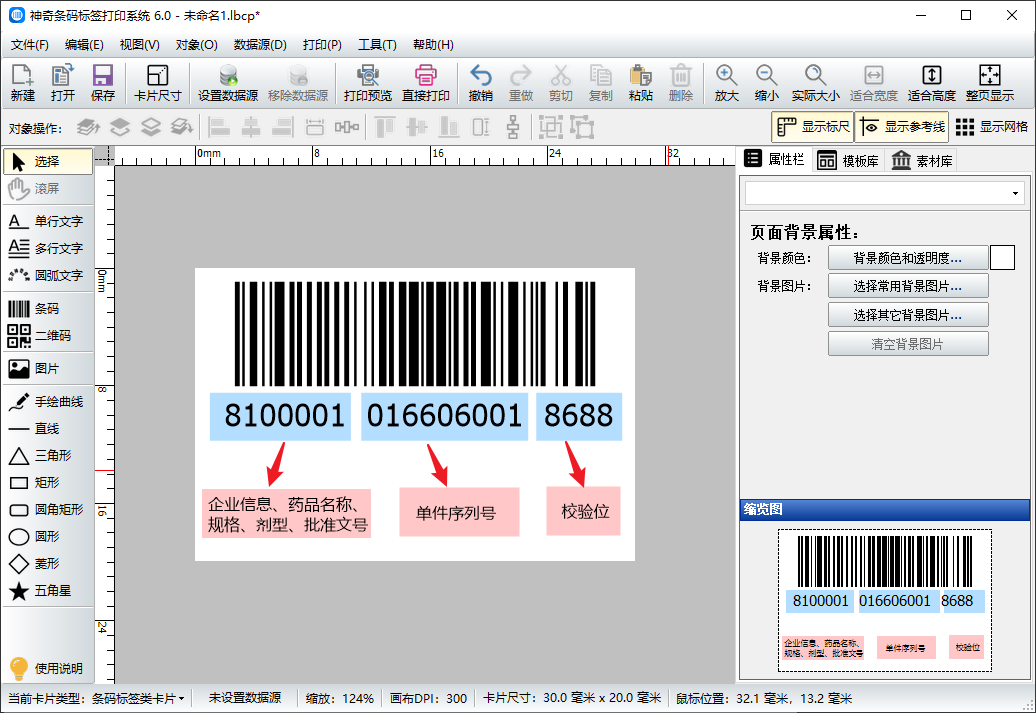Click the barcode graphic on the canvas

click(x=415, y=334)
